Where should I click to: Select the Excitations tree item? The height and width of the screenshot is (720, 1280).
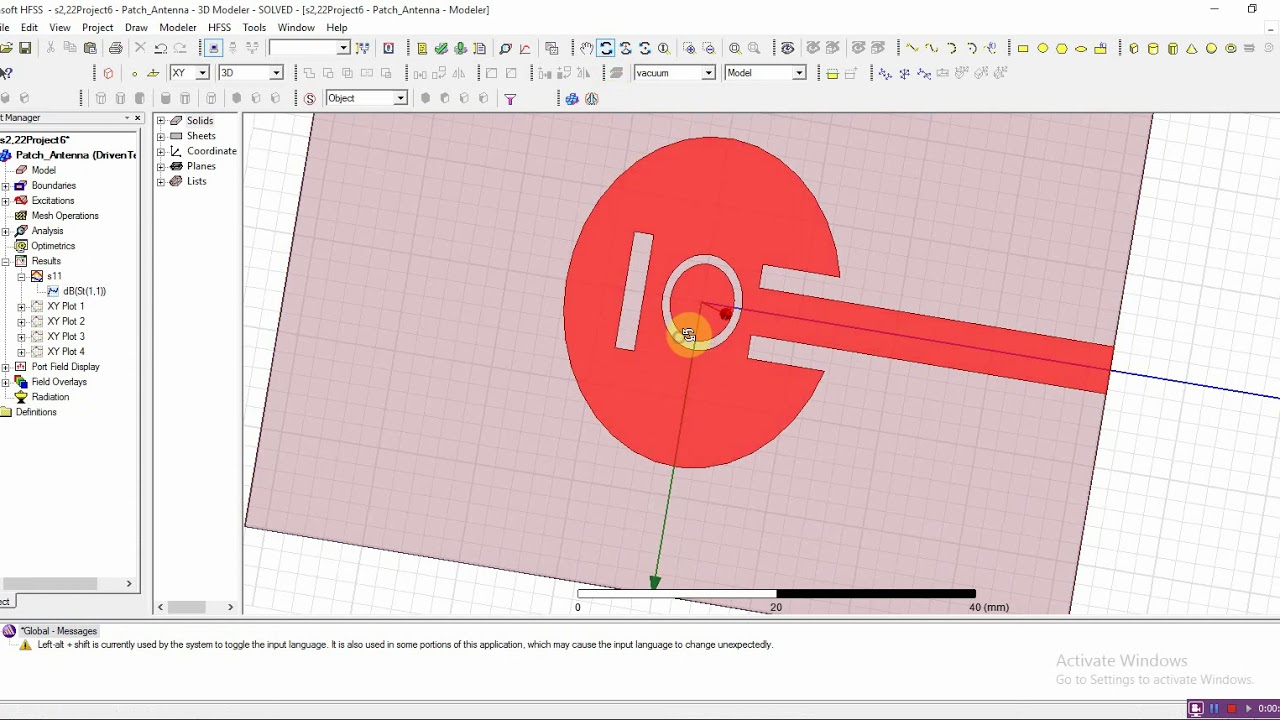tap(52, 201)
